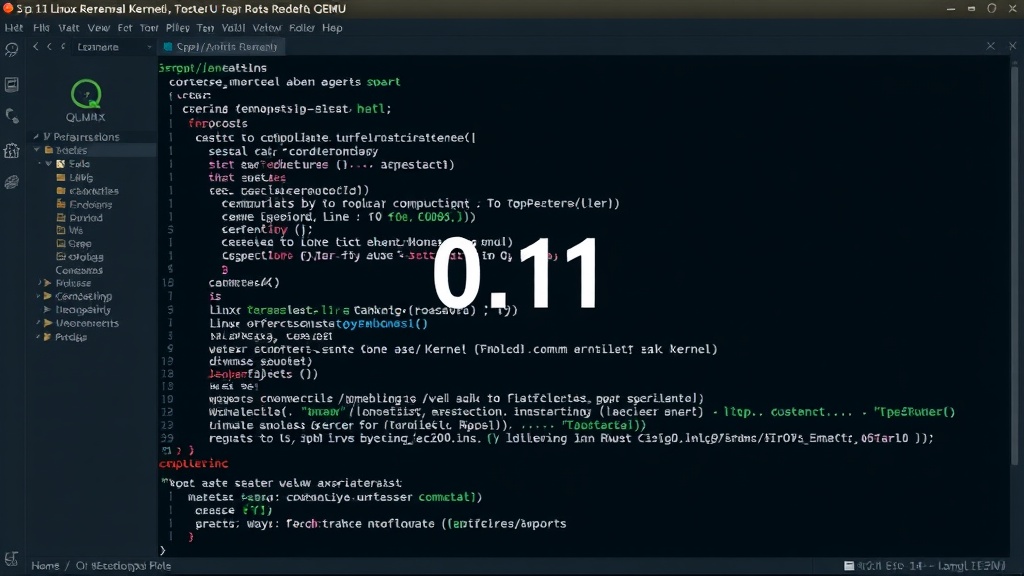
Task: Collapse the 'Petairrtsions' tree section
Action: pos(36,136)
